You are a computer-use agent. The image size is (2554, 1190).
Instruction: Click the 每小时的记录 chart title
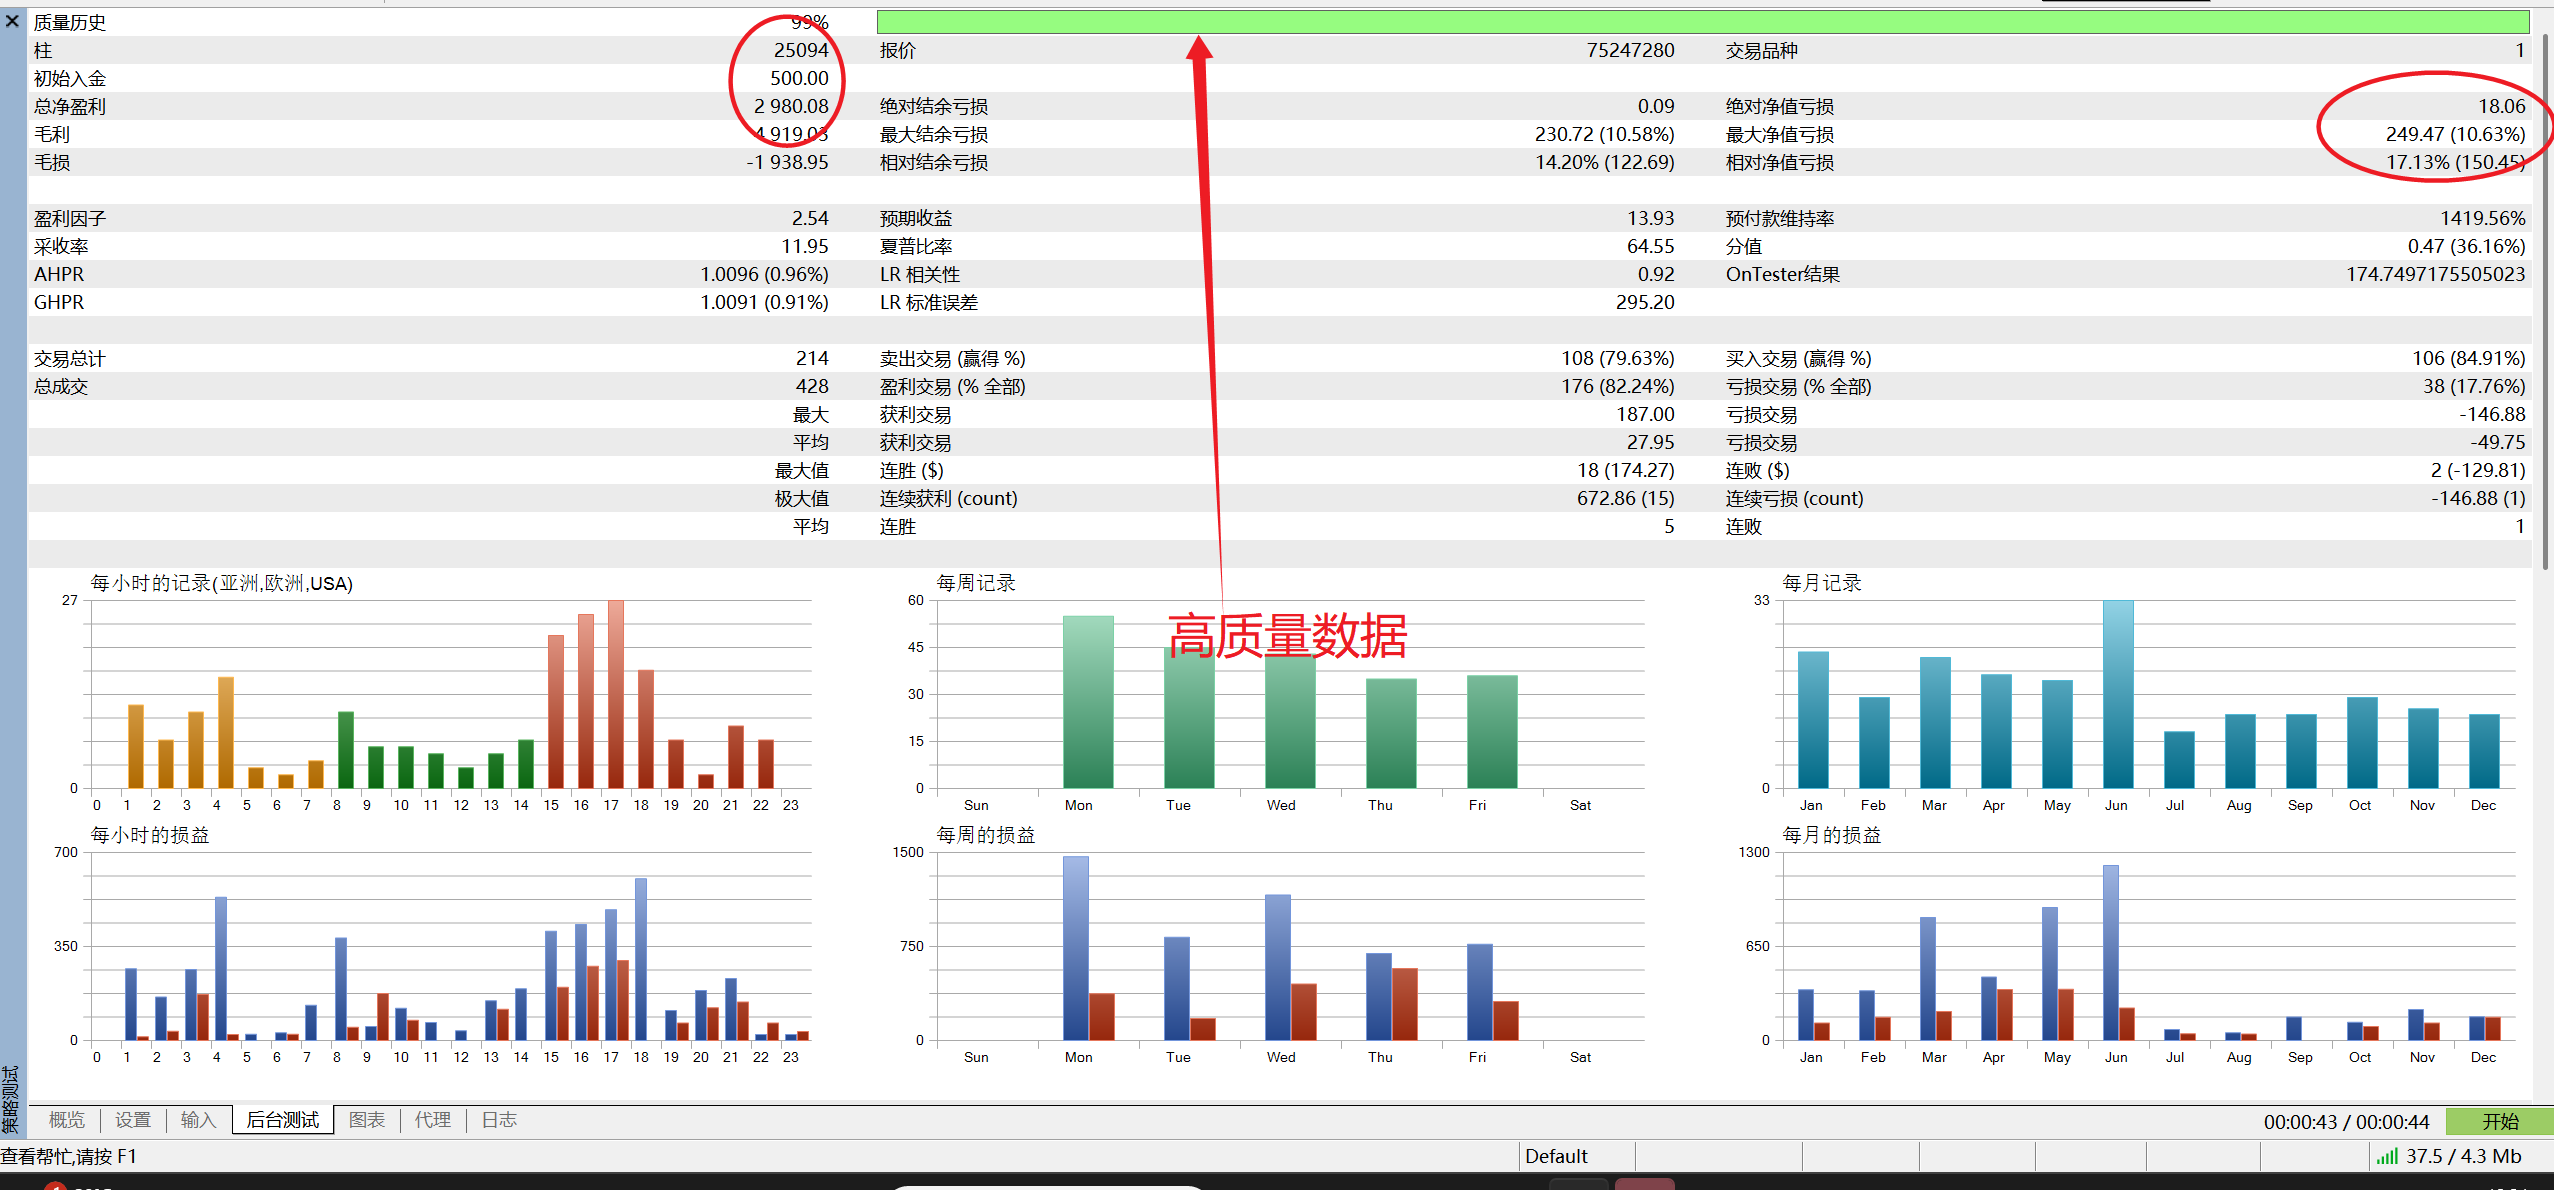[222, 583]
